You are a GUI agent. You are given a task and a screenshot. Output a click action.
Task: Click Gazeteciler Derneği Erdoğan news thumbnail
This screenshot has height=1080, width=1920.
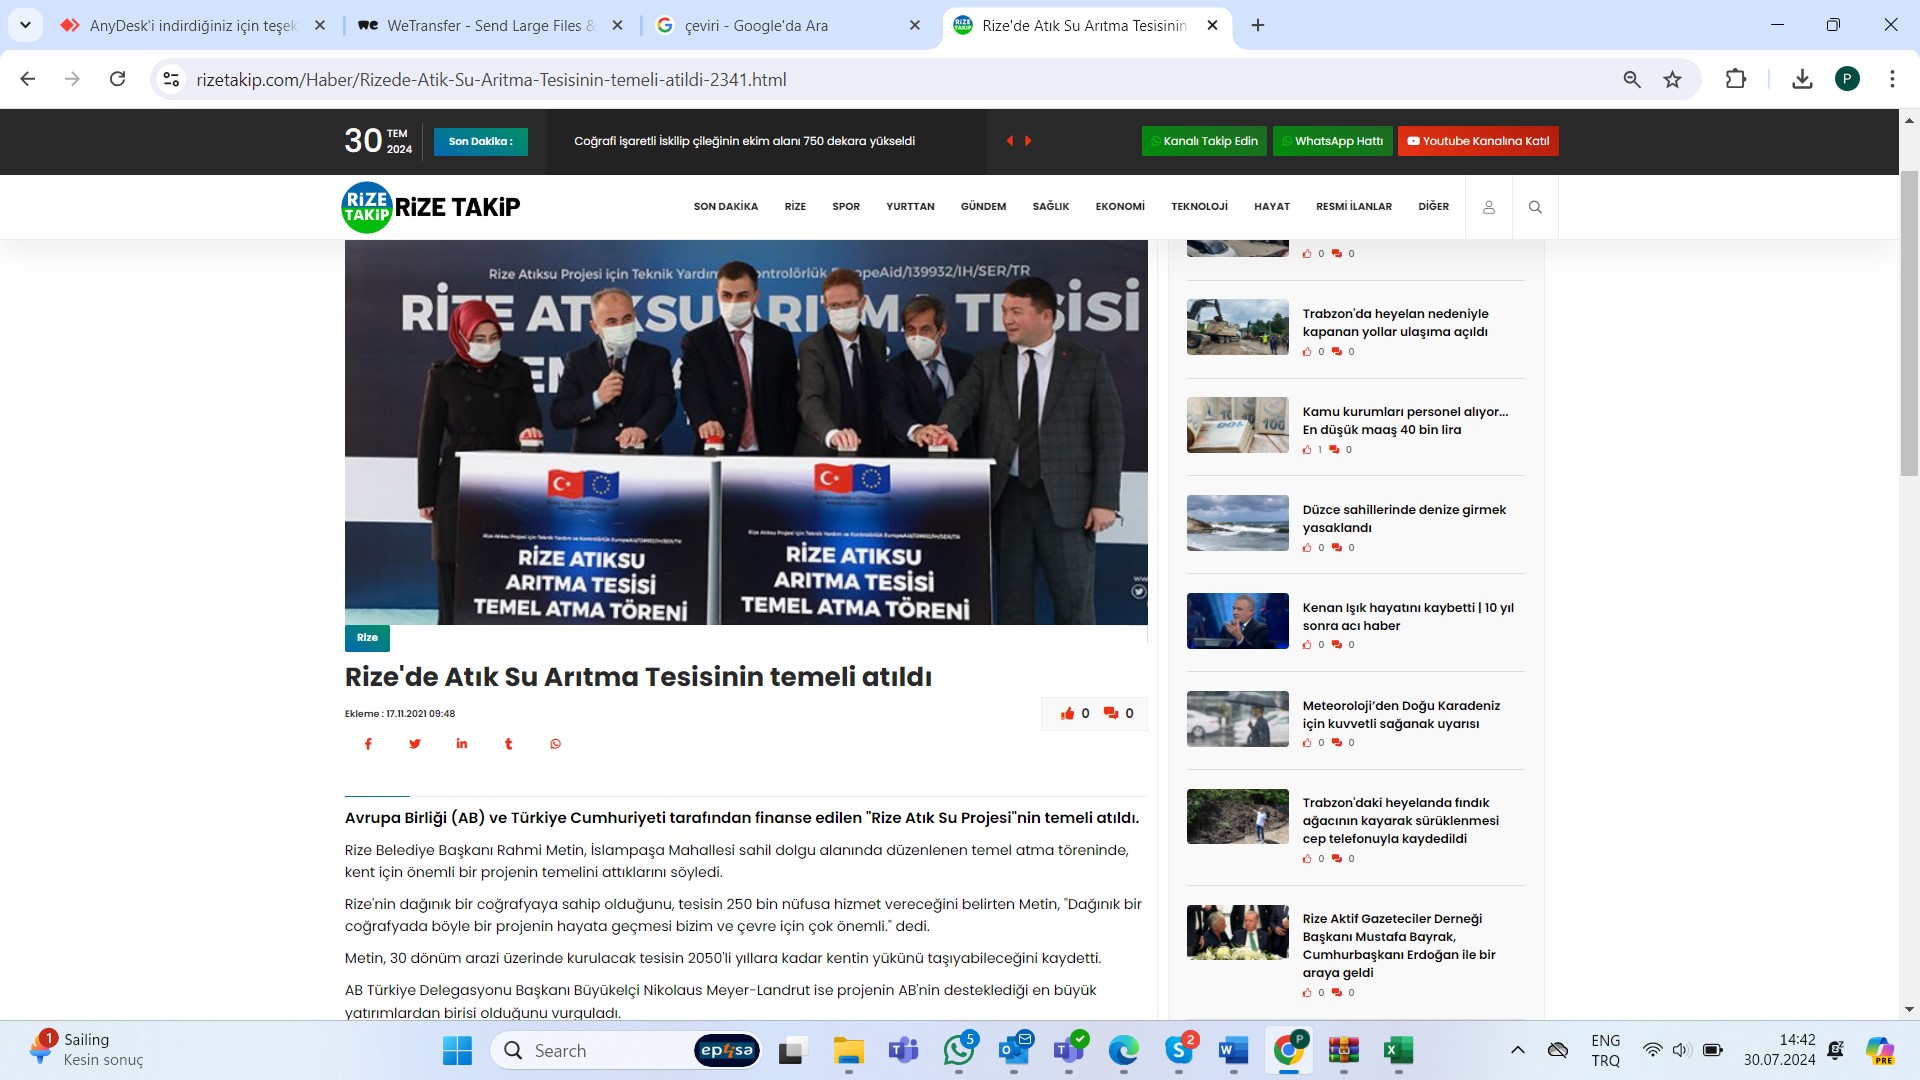click(1237, 932)
